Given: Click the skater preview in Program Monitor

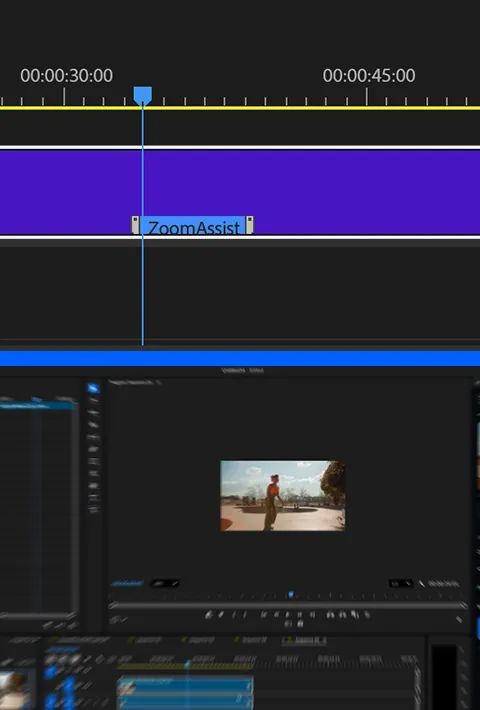Looking at the screenshot, I should click(283, 495).
